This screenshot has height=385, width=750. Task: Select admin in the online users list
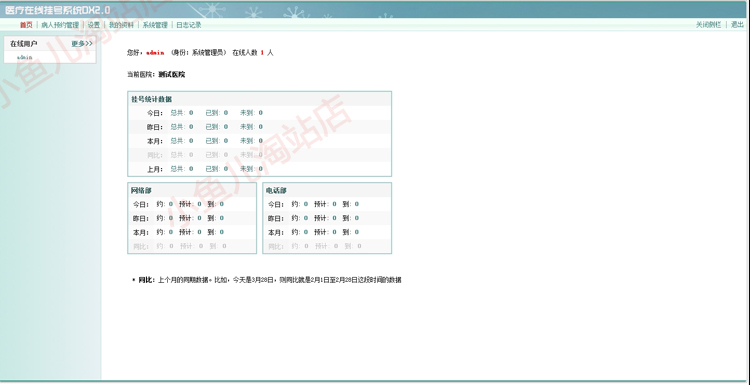coord(25,57)
